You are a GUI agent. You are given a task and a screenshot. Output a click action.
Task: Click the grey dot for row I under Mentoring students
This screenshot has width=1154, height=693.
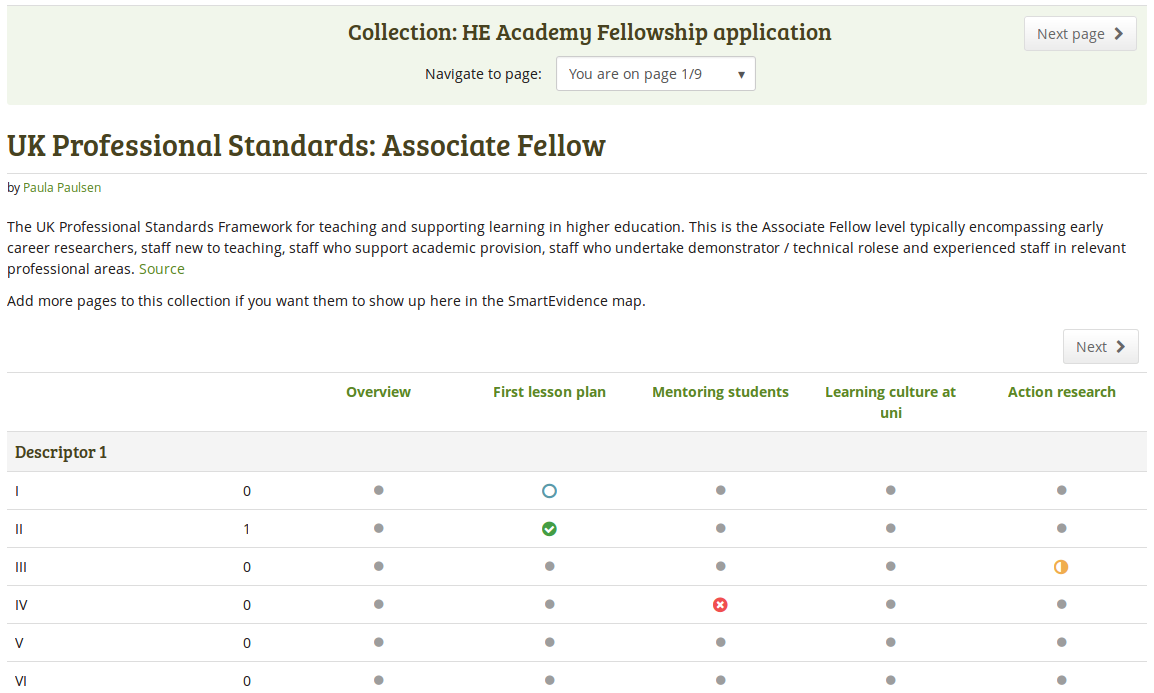721,490
